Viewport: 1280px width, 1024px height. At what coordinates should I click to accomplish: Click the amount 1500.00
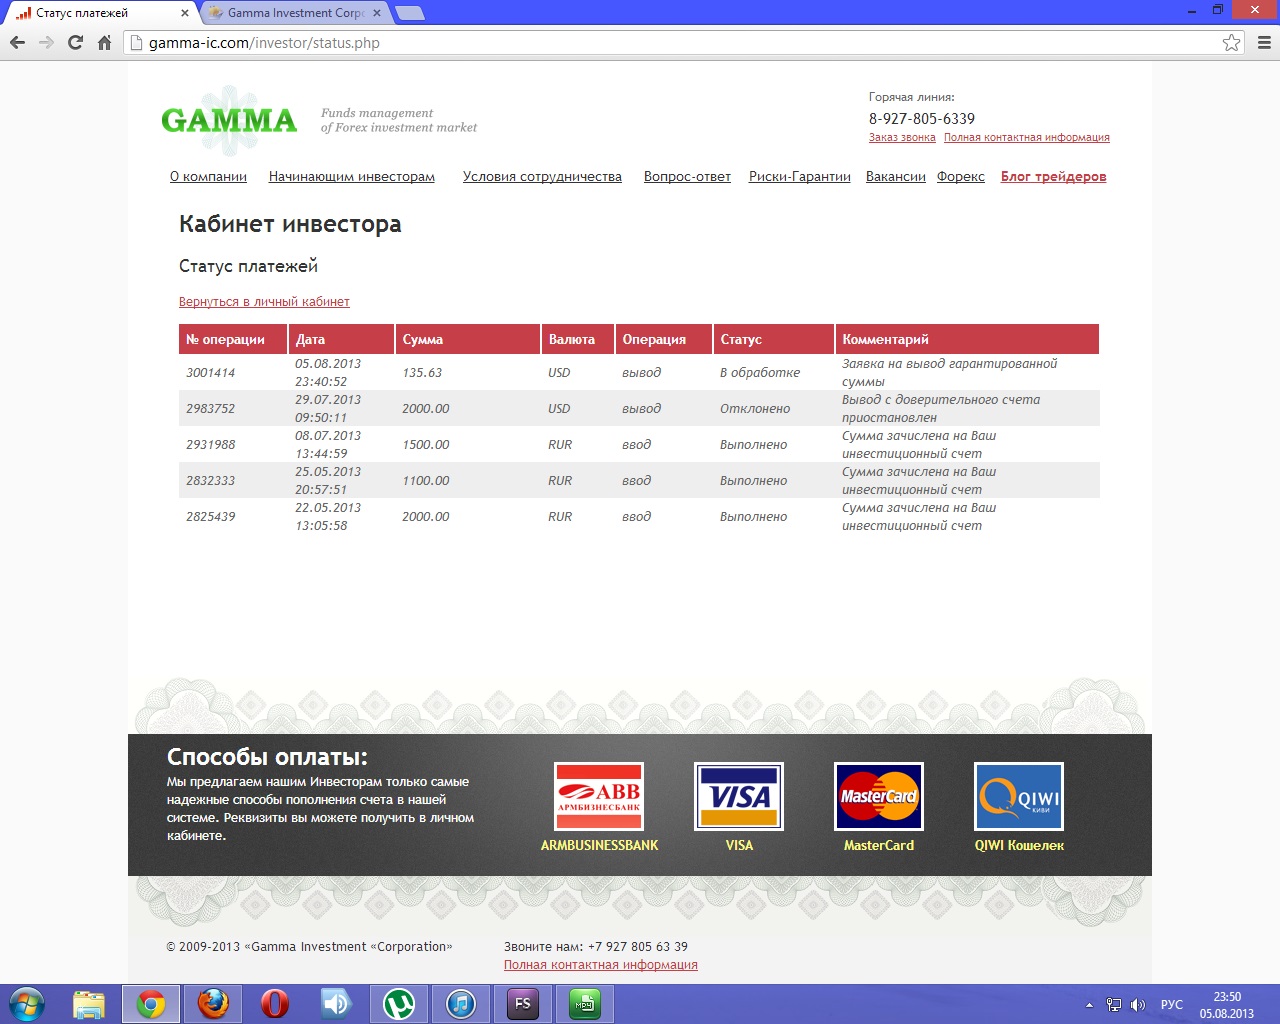[426, 445]
